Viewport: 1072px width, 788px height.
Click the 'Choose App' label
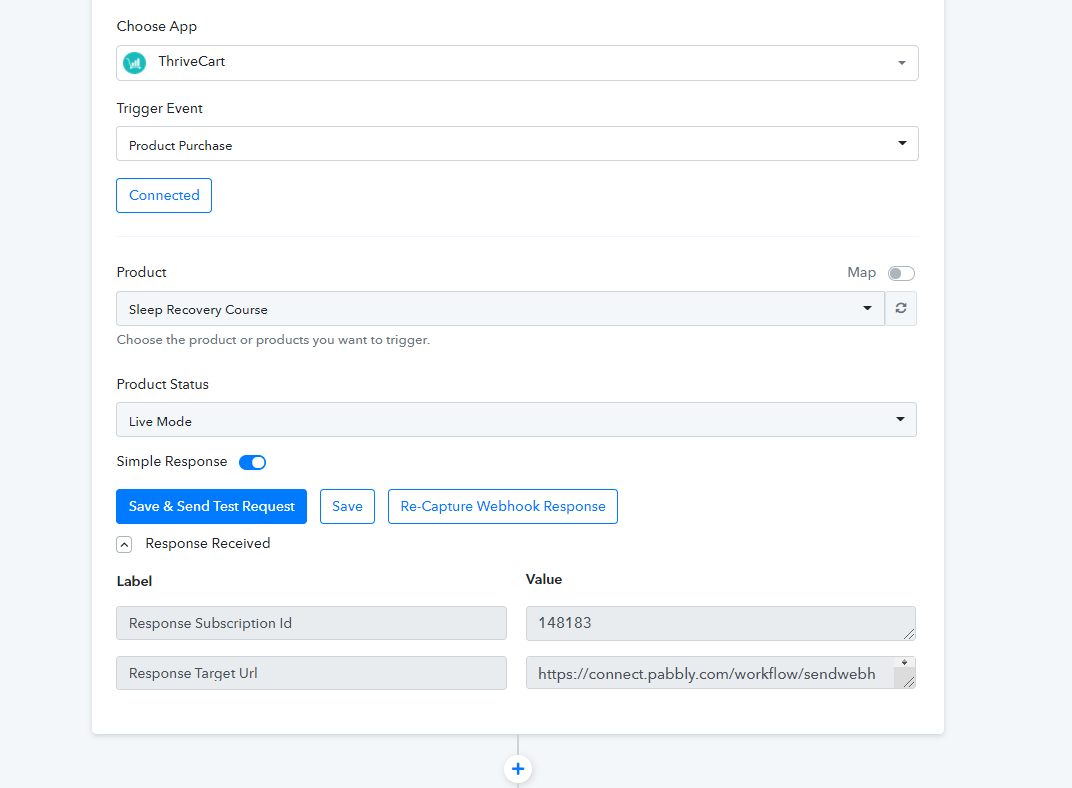(x=157, y=27)
